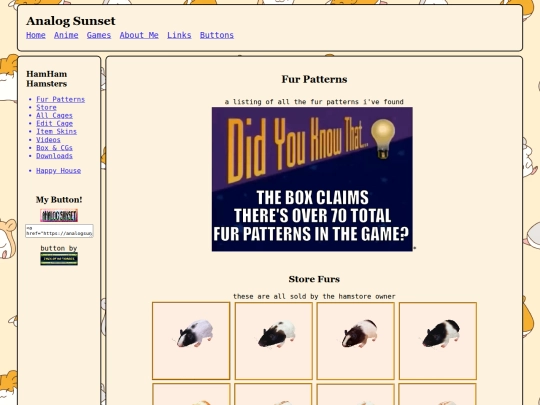This screenshot has width=540, height=405.
Task: Click the My Button! sidebar heading
Action: click(x=59, y=200)
